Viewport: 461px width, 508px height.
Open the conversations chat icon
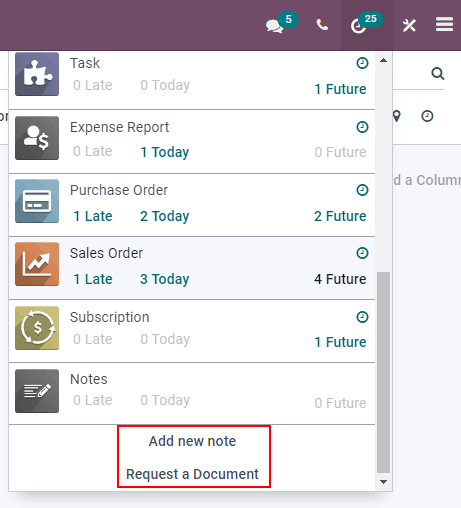pyautogui.click(x=274, y=26)
